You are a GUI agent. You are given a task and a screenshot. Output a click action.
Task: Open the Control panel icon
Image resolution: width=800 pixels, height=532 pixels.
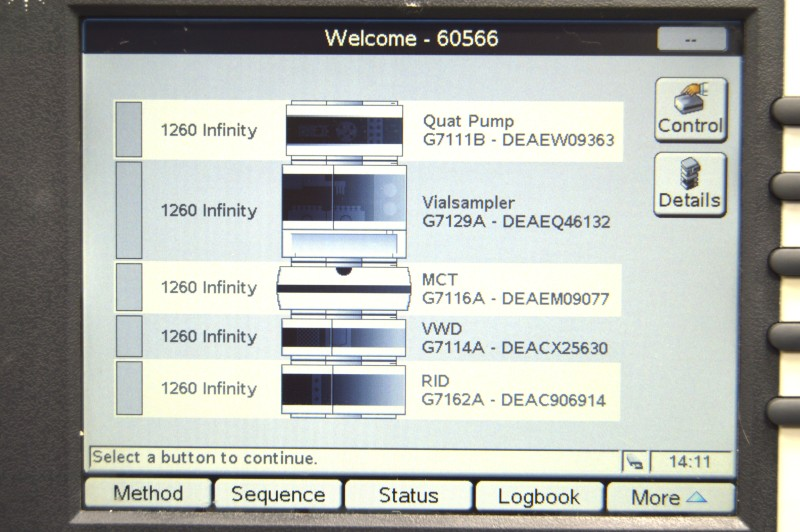[690, 109]
